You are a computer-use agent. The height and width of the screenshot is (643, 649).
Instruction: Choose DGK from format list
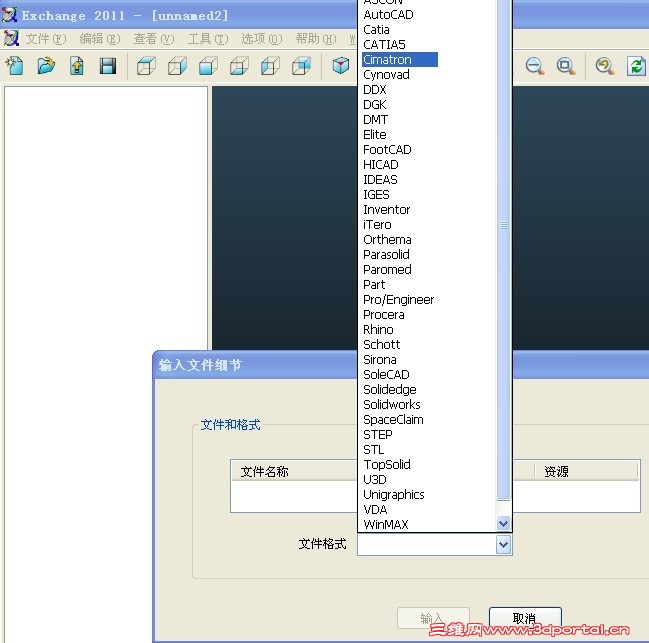(x=375, y=105)
